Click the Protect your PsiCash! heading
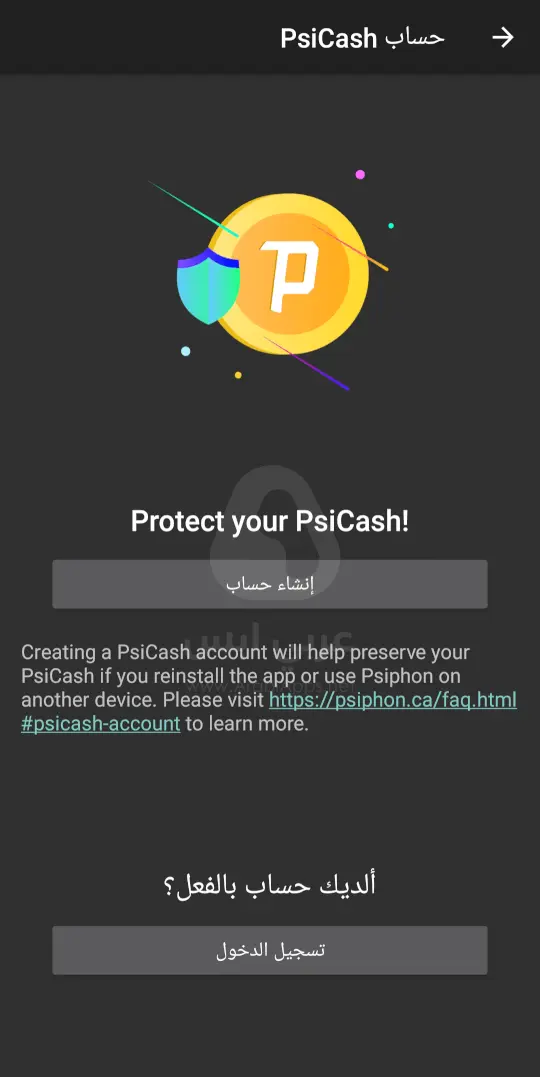 (x=270, y=522)
